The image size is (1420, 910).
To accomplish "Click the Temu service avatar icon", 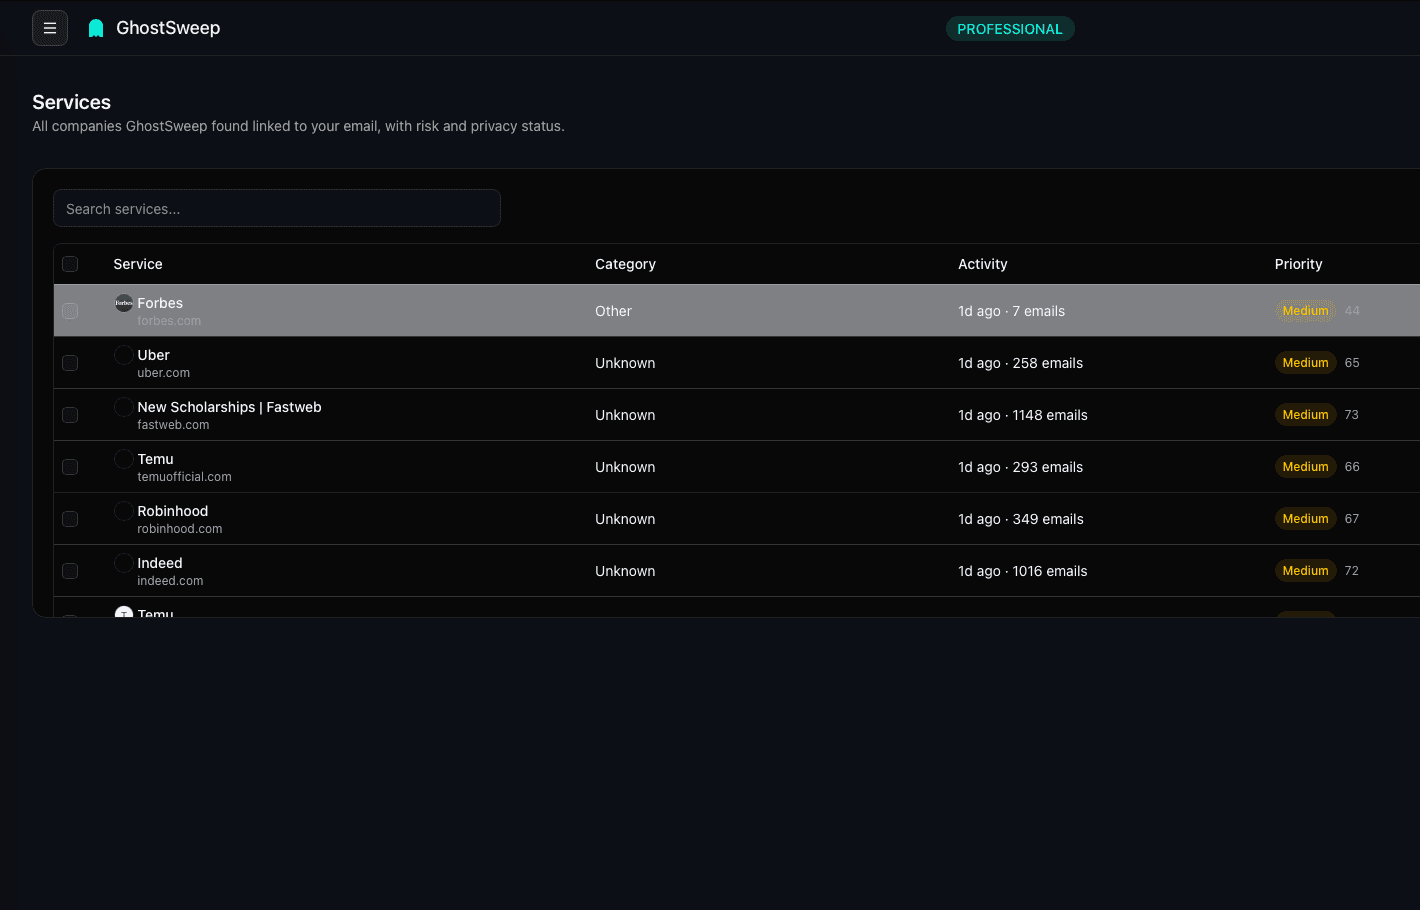I will tap(123, 458).
